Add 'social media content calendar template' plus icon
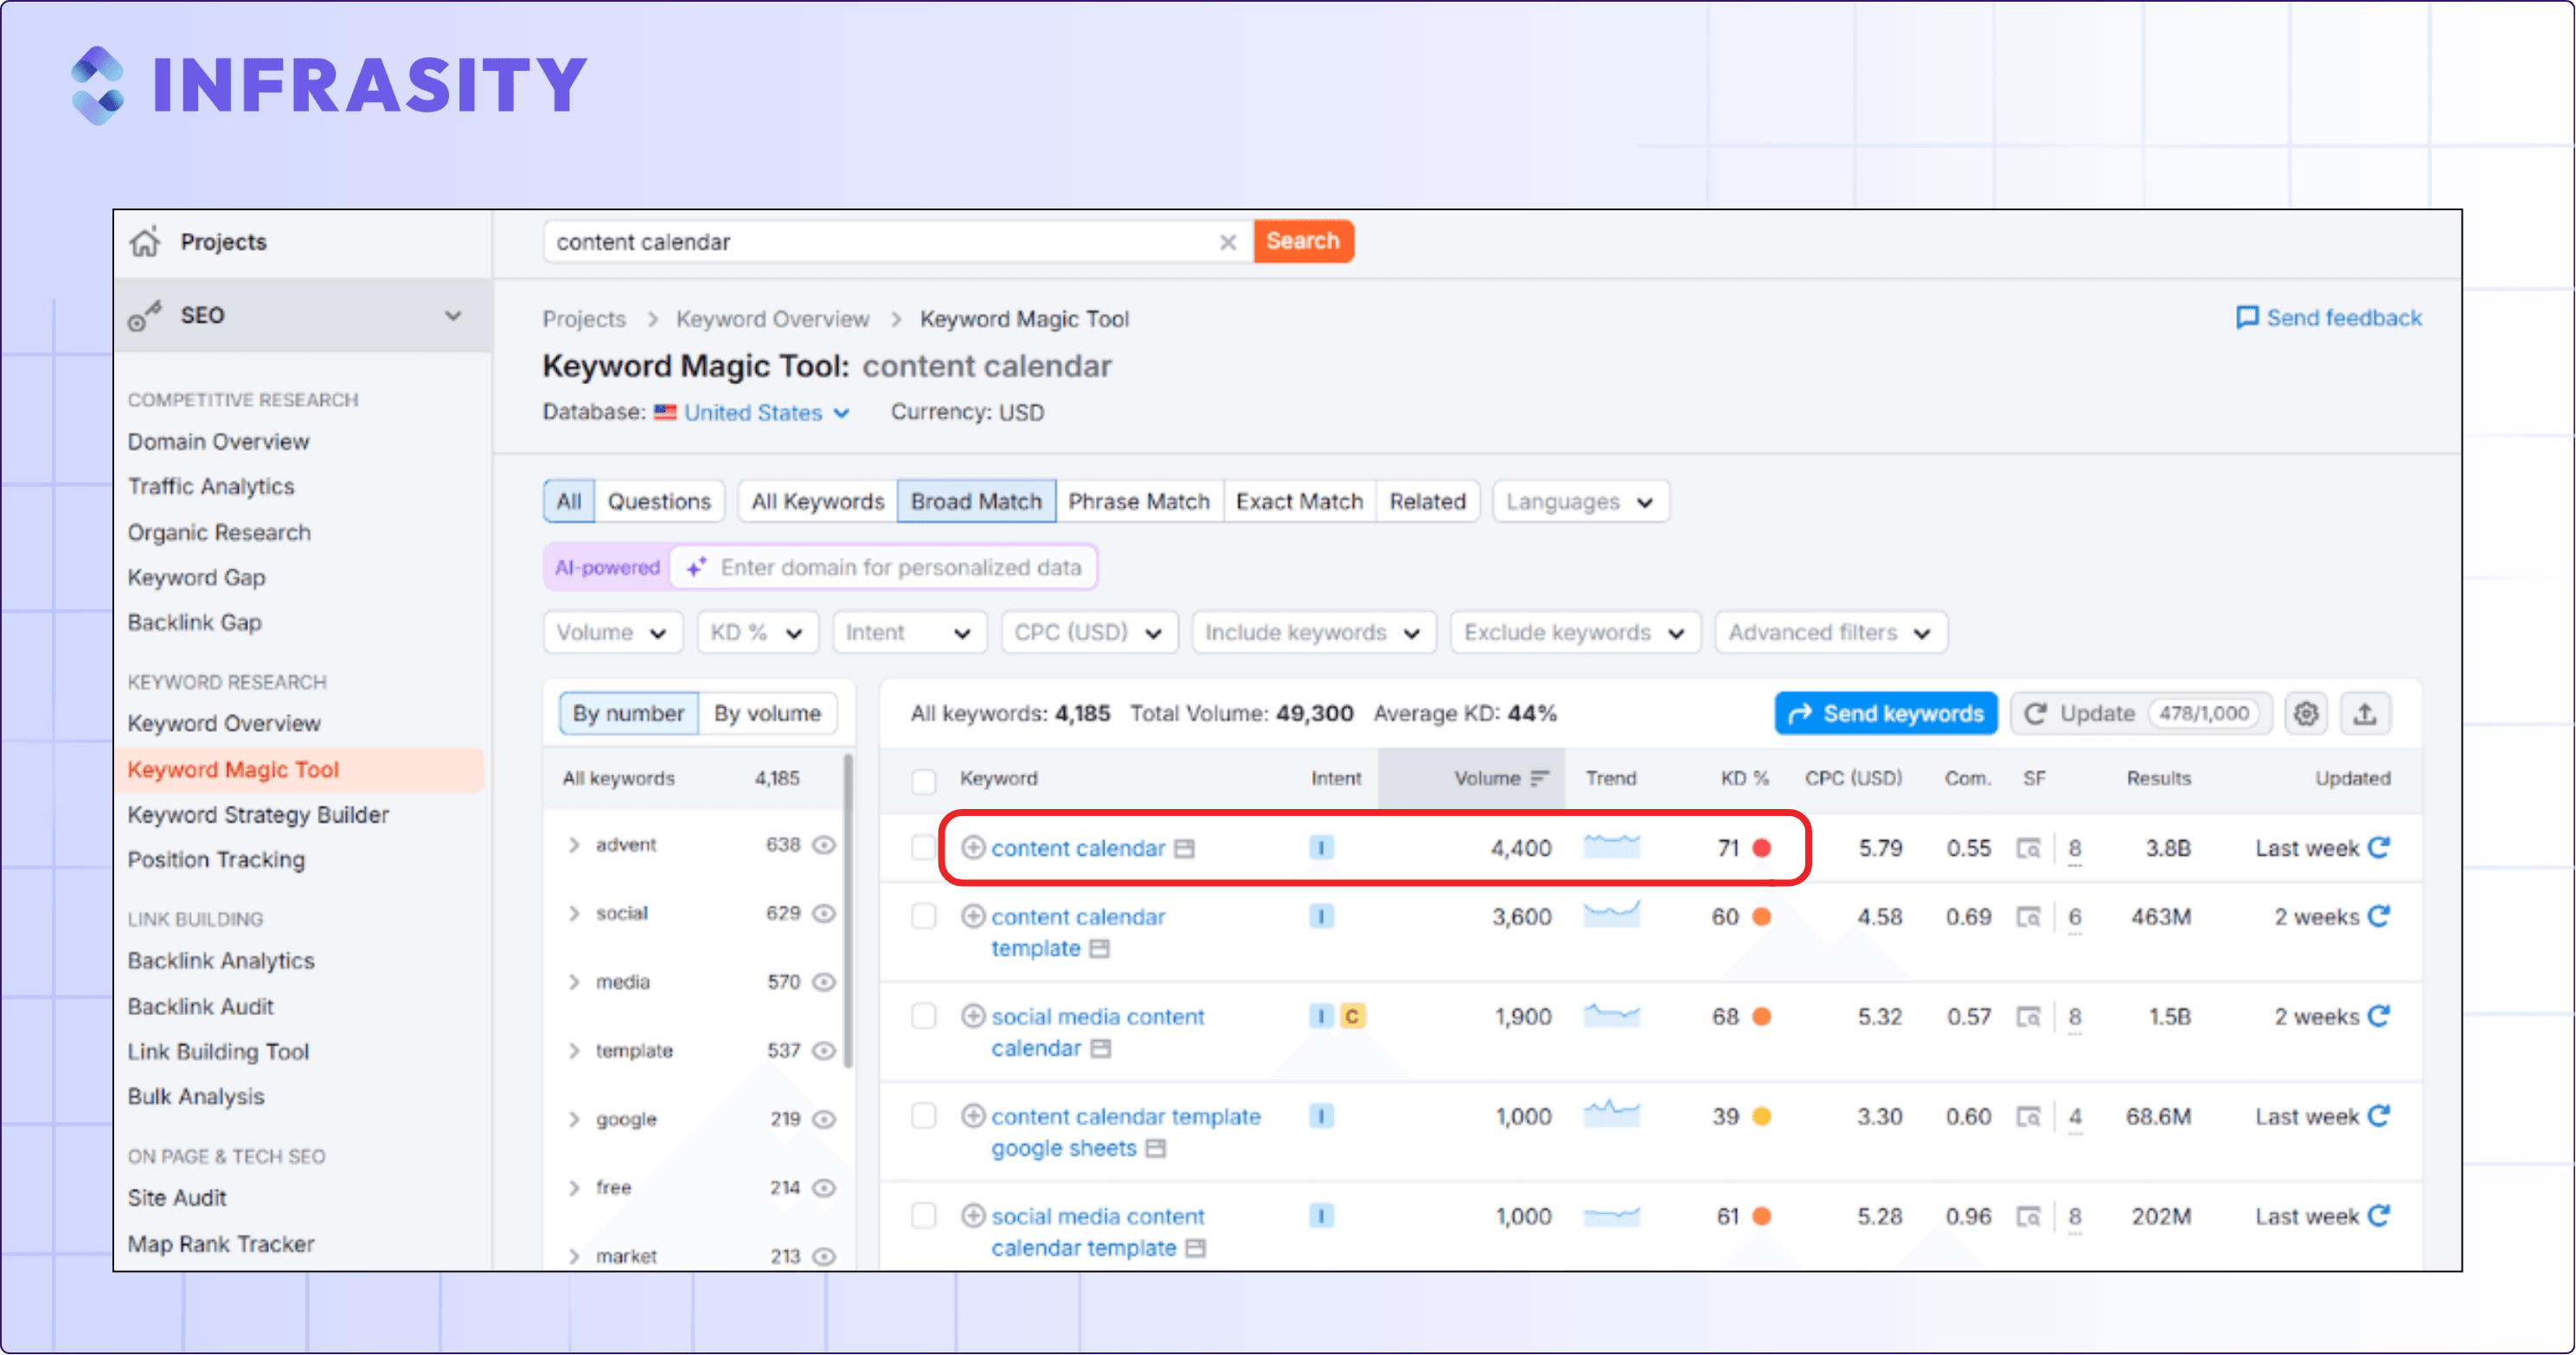The width and height of the screenshot is (2576, 1355). [973, 1216]
